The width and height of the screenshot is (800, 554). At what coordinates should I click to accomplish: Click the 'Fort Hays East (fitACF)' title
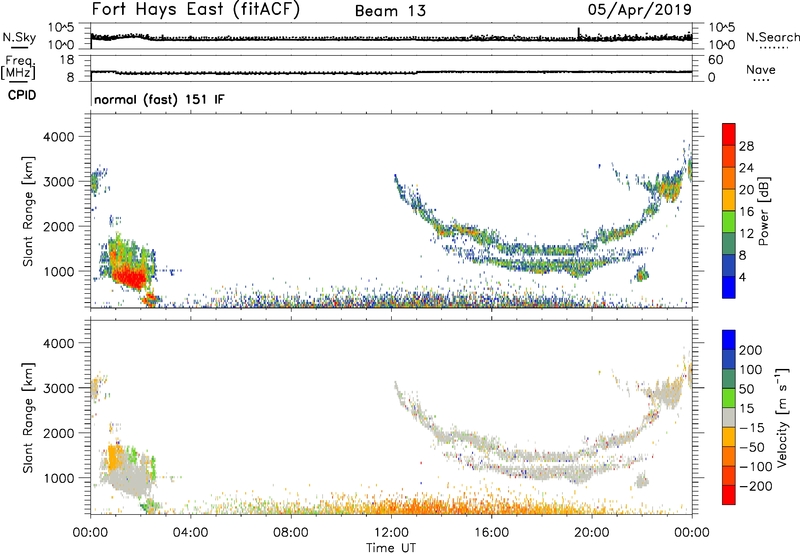196,9
